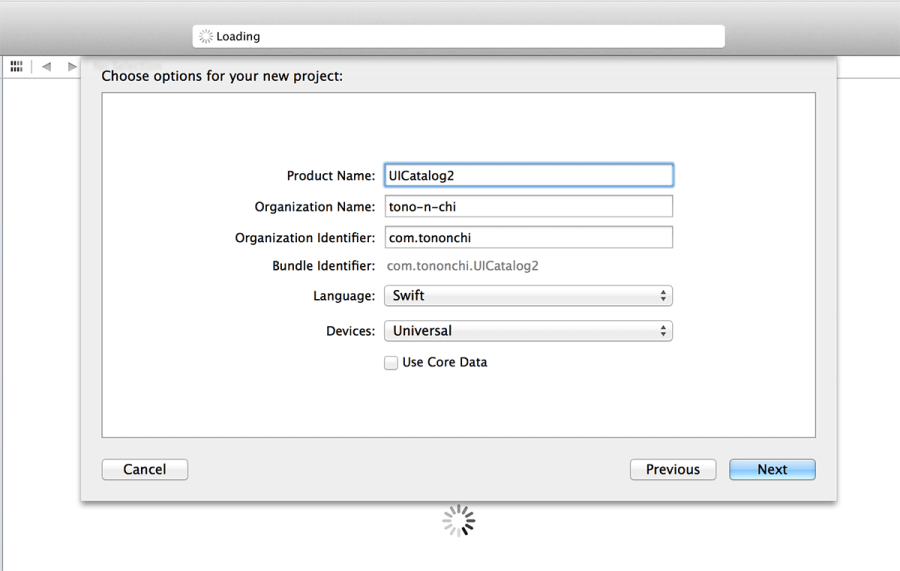The width and height of the screenshot is (900, 571).
Task: Focus the Product Name text field
Action: (x=528, y=175)
